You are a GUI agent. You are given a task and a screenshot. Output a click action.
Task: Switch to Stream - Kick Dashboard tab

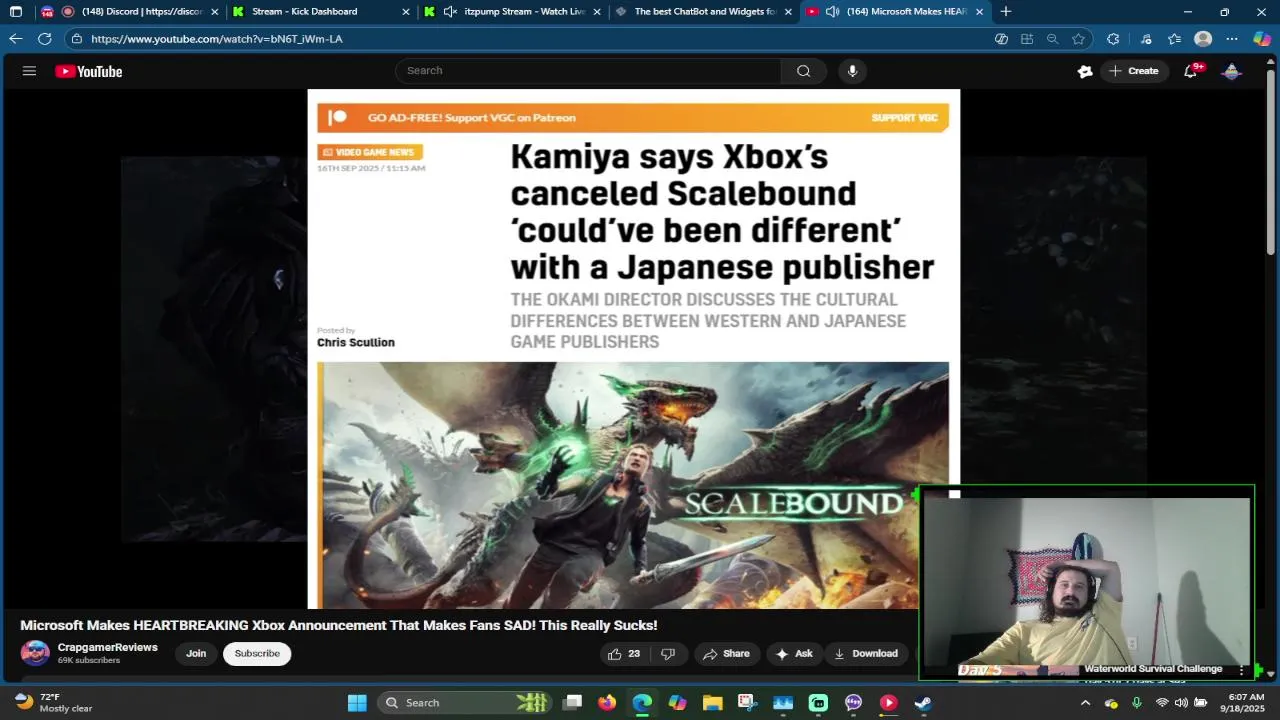coord(320,12)
